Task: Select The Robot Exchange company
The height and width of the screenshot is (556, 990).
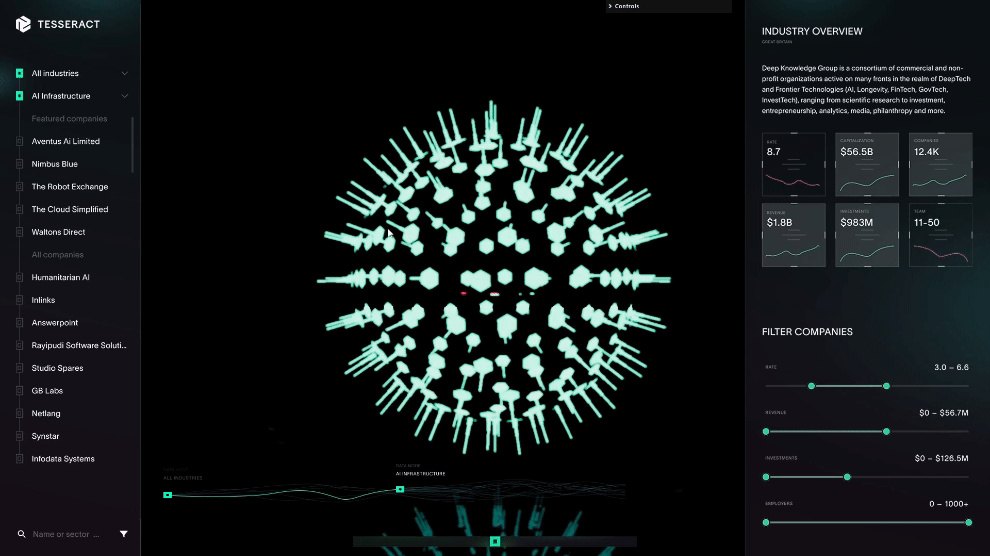Action: [x=69, y=187]
